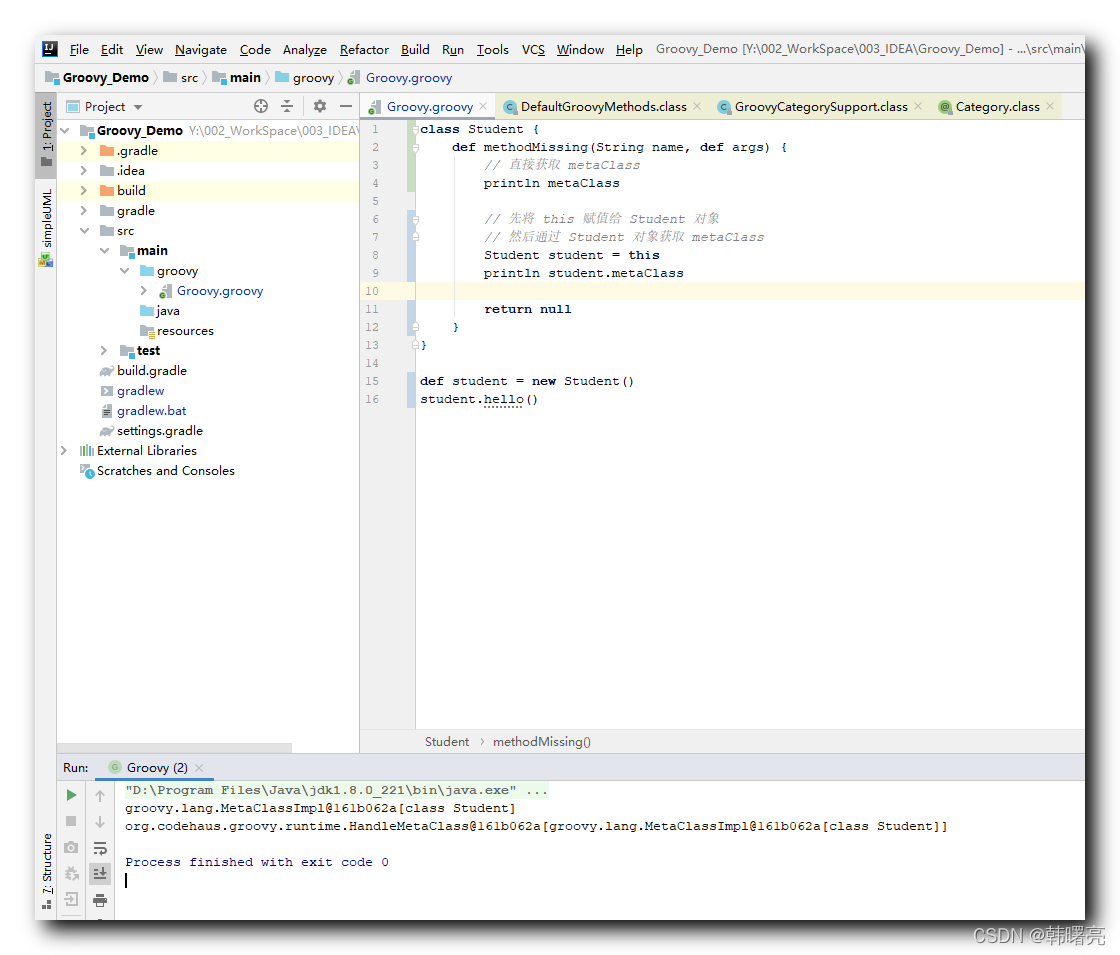Click the Collapse All icon in Project panel

pos(287,106)
